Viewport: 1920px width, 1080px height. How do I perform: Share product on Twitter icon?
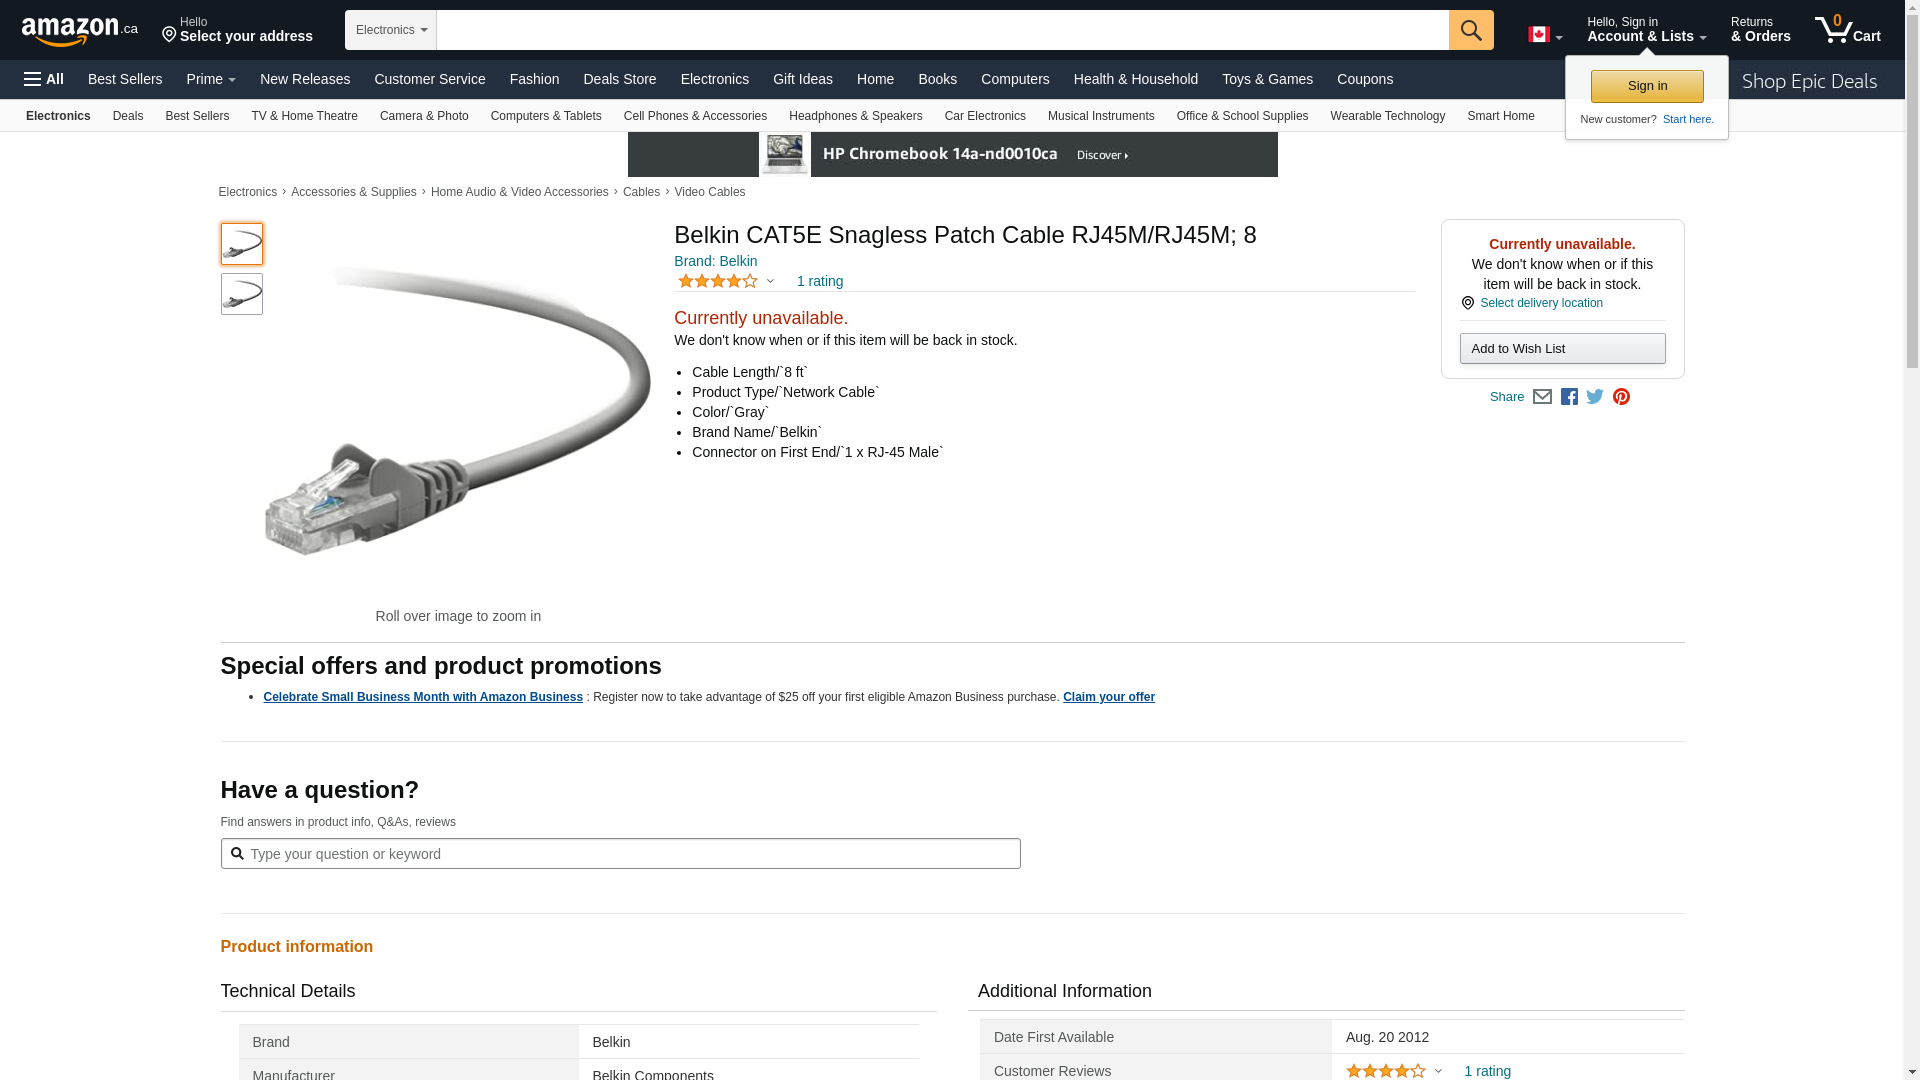(1595, 397)
